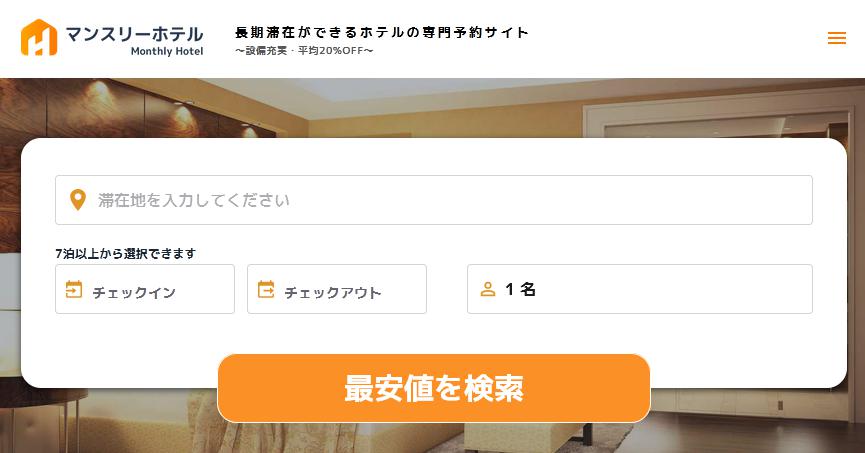
Task: Expand the 1 名 guest selector
Action: 640,289
